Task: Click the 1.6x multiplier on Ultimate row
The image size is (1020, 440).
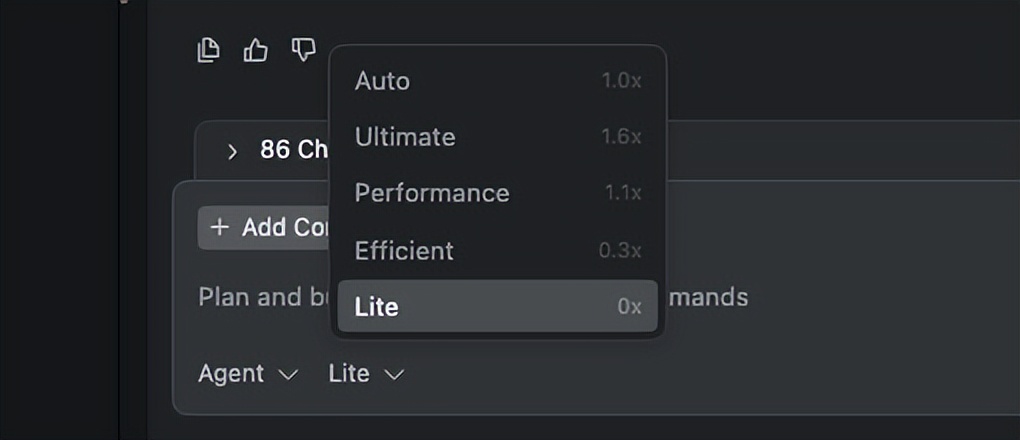Action: pyautogui.click(x=621, y=137)
